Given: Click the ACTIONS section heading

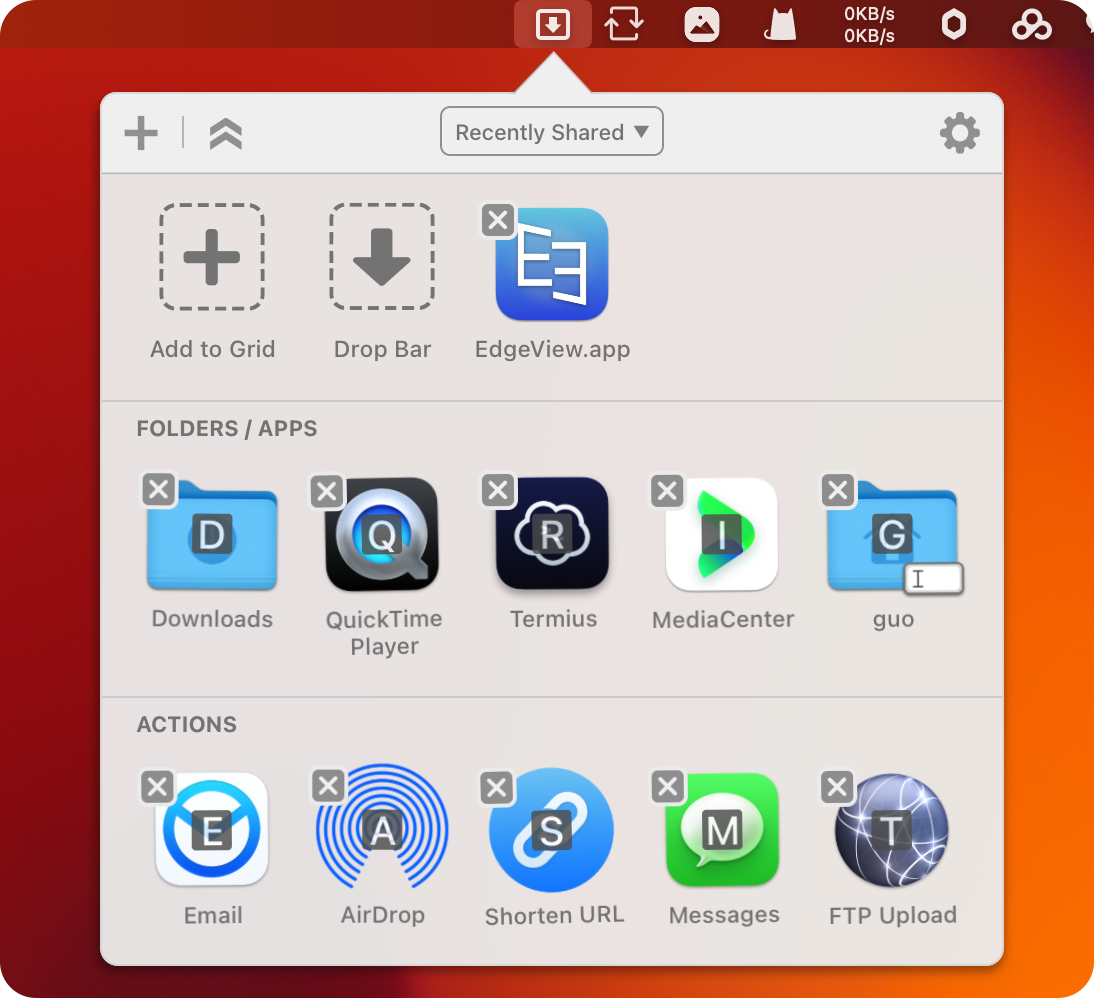Looking at the screenshot, I should coord(187,724).
